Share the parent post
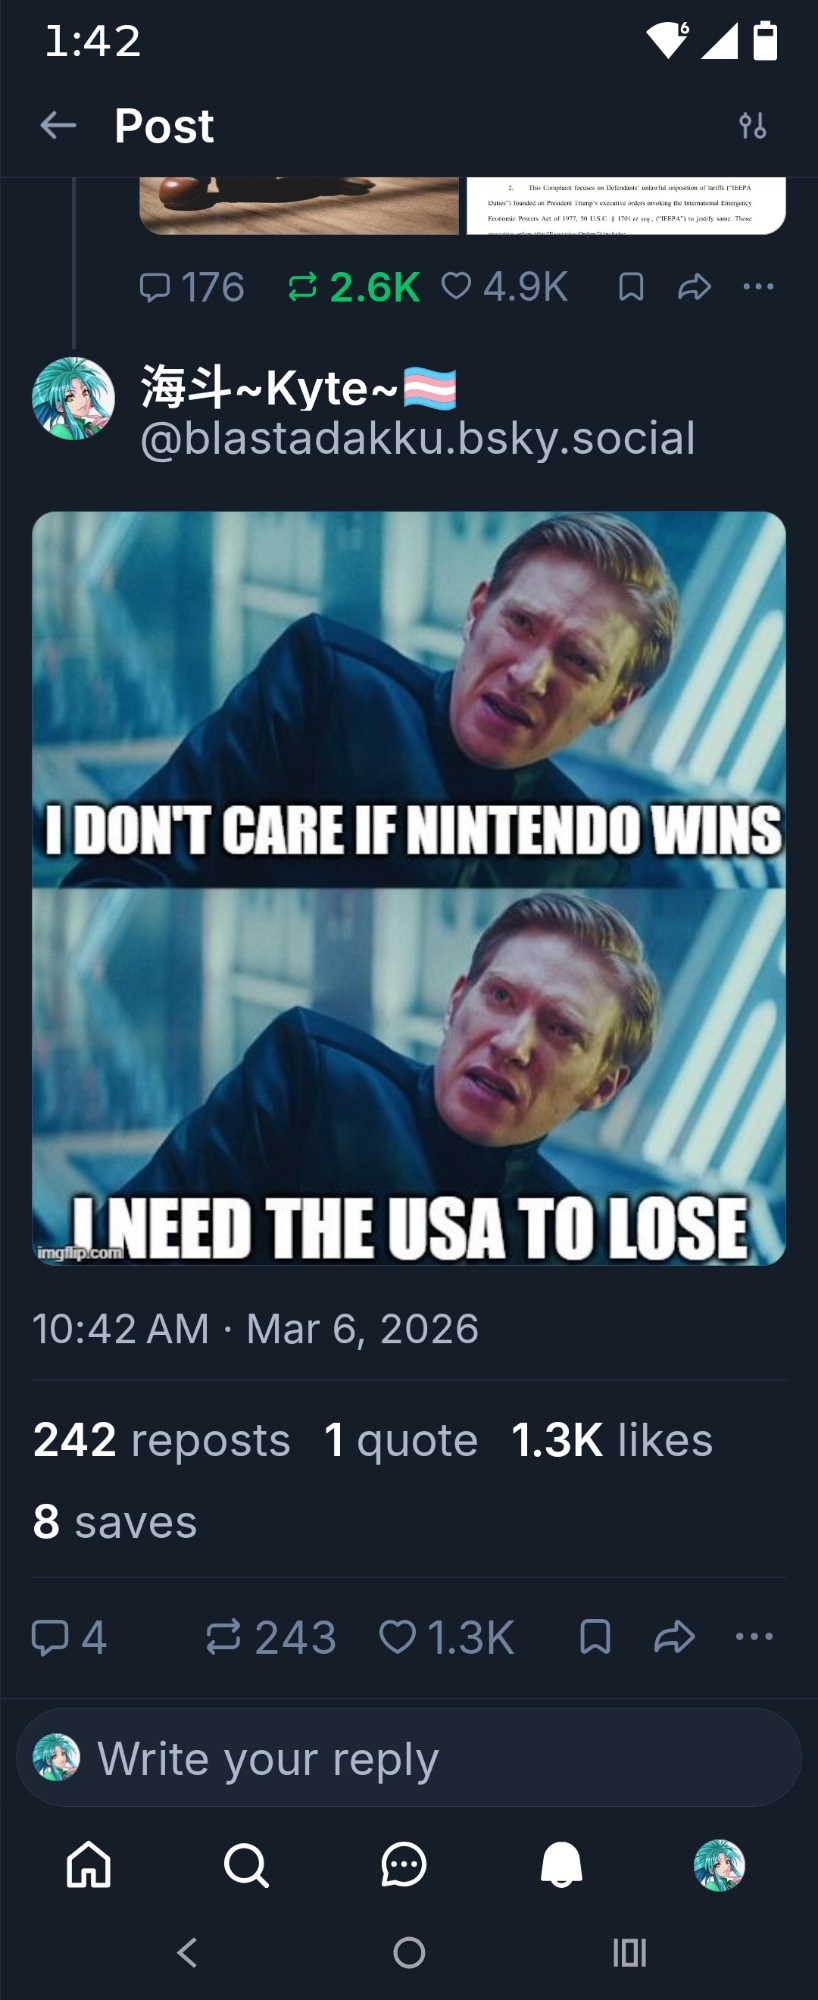The height and width of the screenshot is (2000, 818). point(694,288)
